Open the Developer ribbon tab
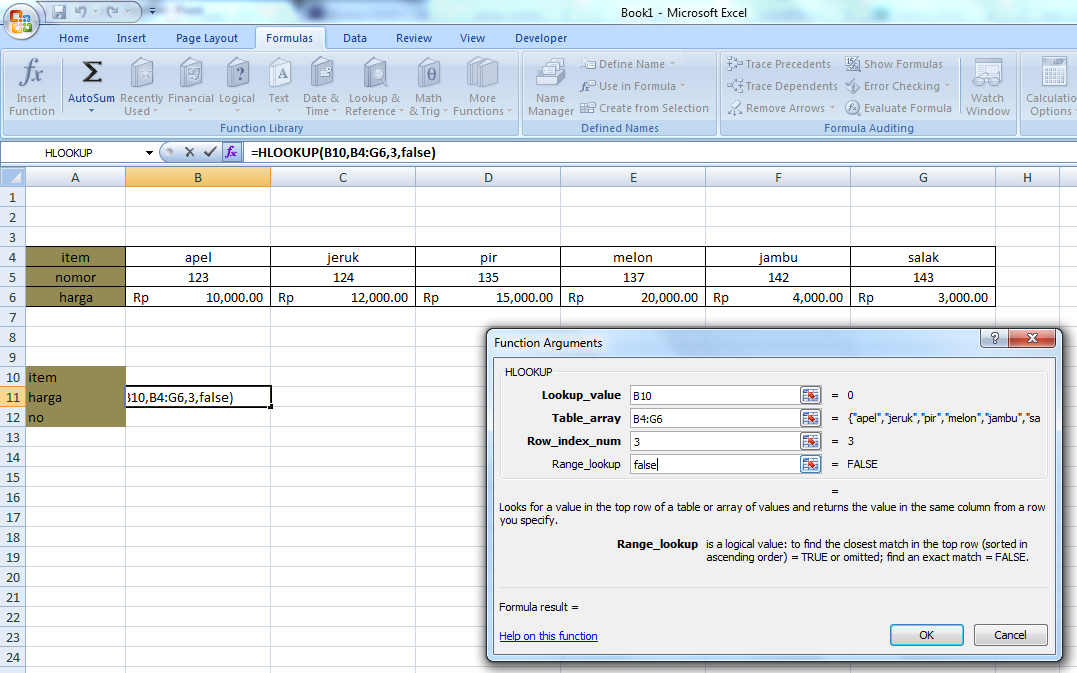 click(540, 38)
